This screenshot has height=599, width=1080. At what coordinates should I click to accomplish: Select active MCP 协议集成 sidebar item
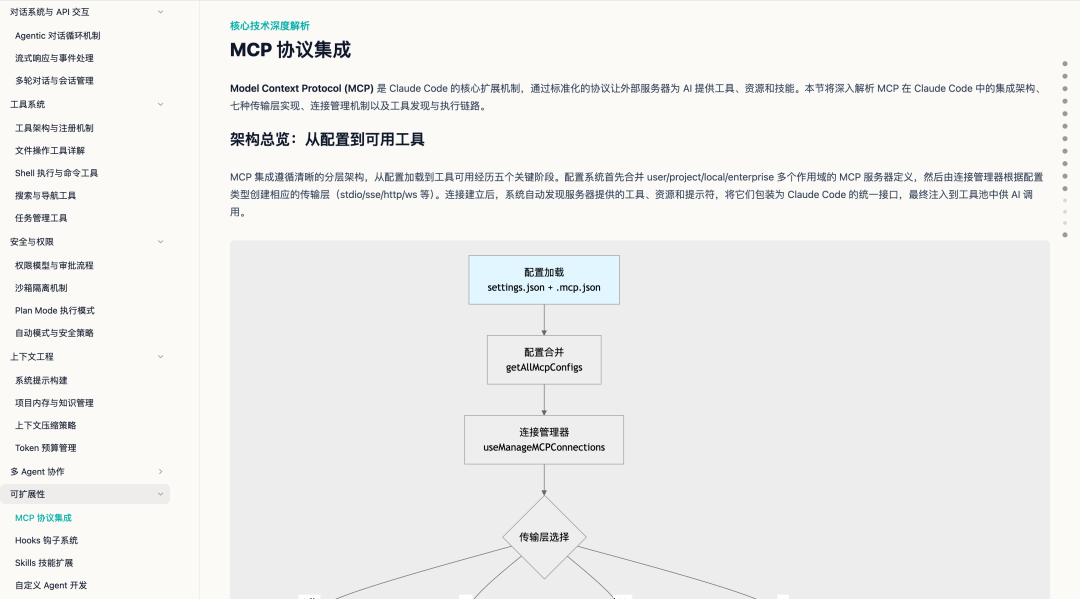point(43,518)
